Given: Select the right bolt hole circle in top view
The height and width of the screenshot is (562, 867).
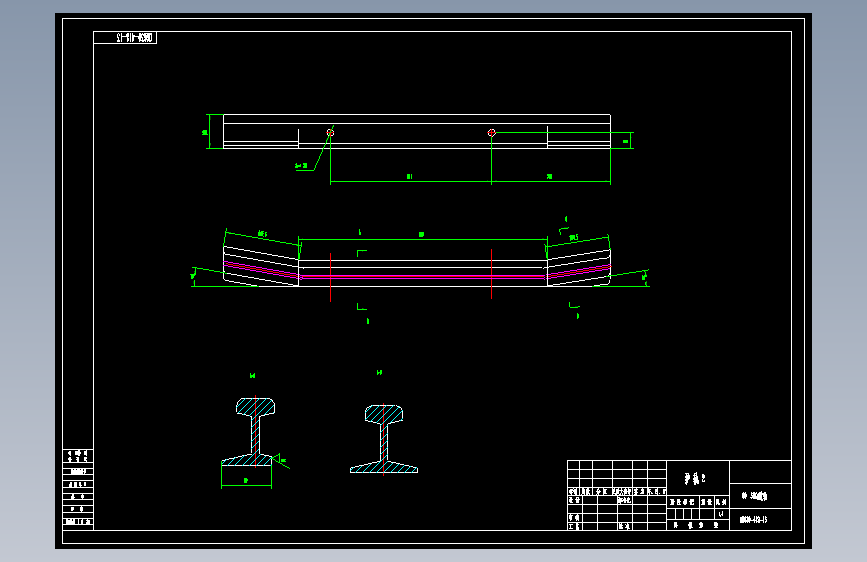Looking at the screenshot, I should (x=492, y=133).
